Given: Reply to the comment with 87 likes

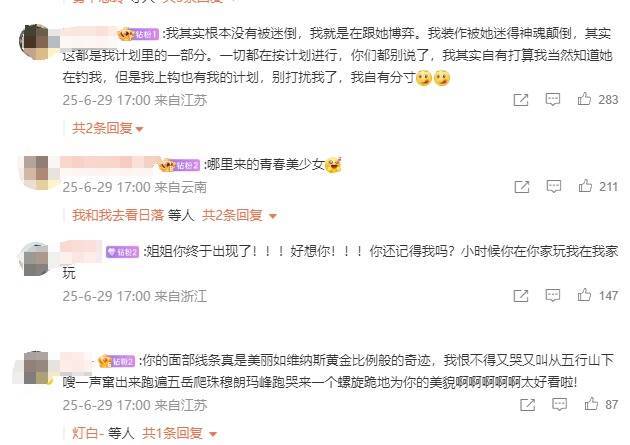Looking at the screenshot, I should pyautogui.click(x=559, y=404).
